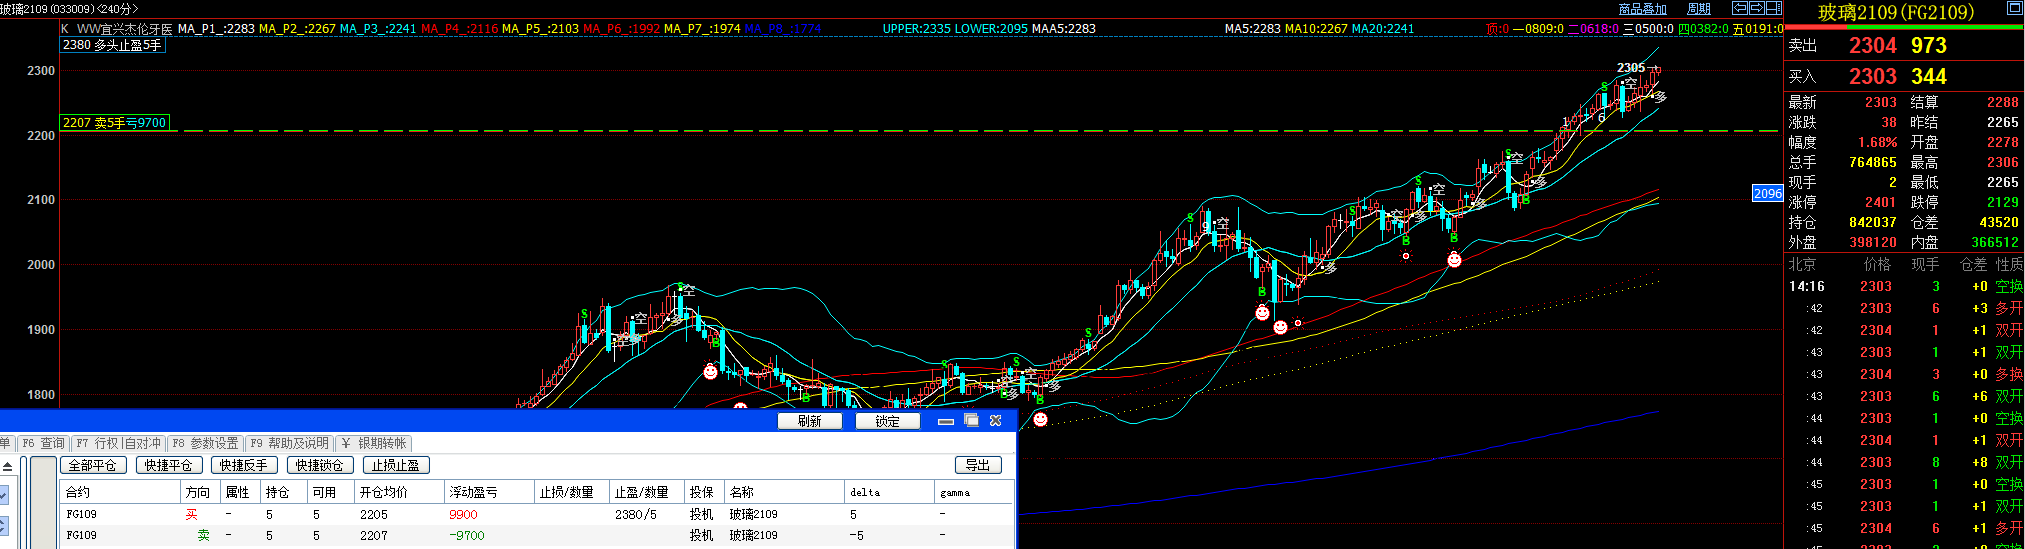This screenshot has height=549, width=2025.
Task: Click the chart scroll-left arrow icon
Action: pyautogui.click(x=1740, y=8)
